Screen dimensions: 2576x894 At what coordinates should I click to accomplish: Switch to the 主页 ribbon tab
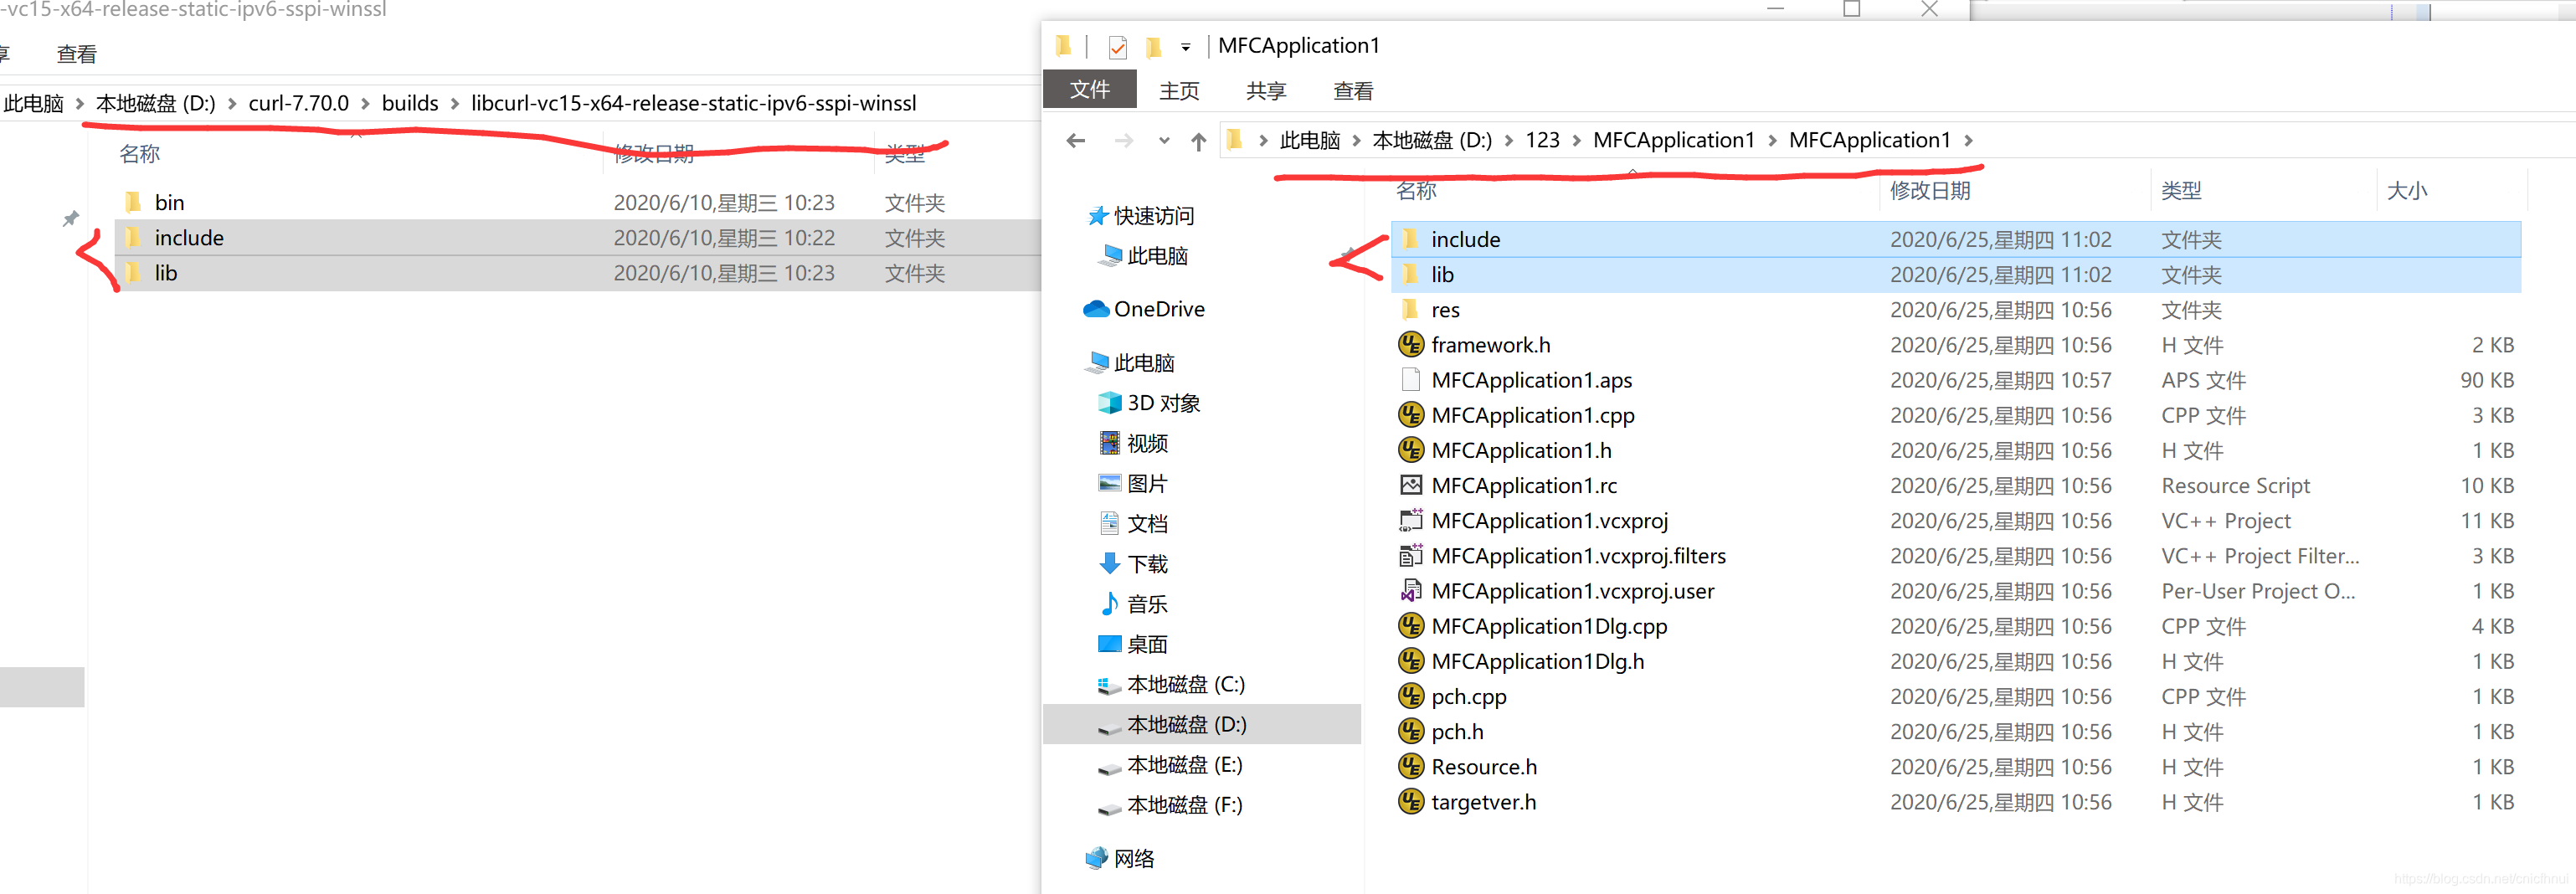(x=1179, y=91)
